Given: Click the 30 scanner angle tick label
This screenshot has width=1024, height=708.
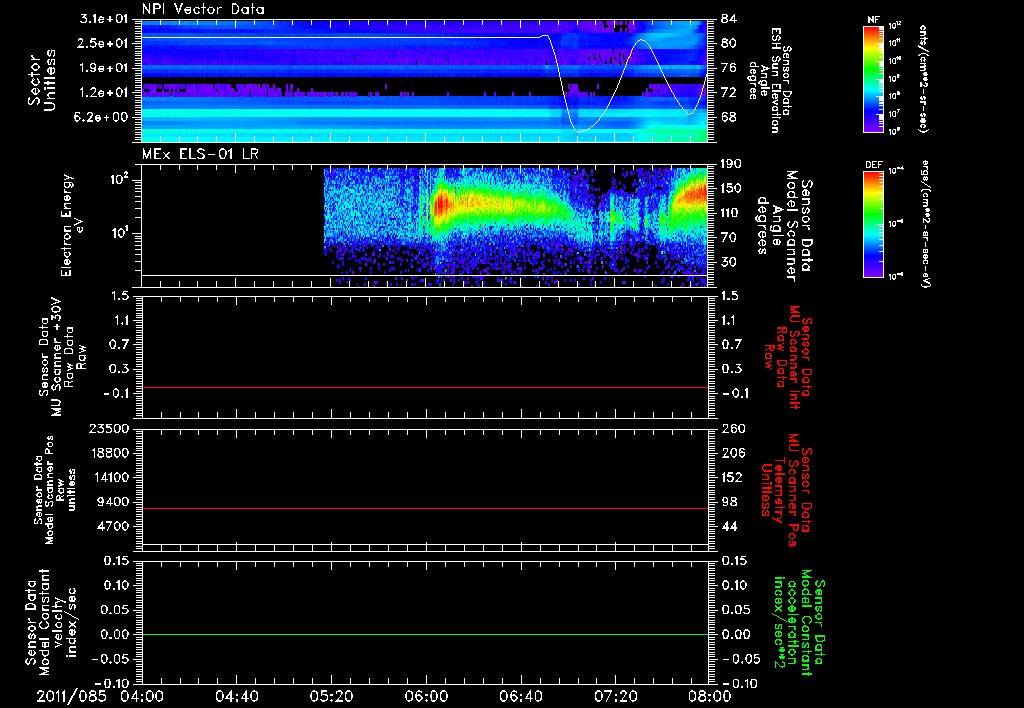Looking at the screenshot, I should [x=729, y=263].
